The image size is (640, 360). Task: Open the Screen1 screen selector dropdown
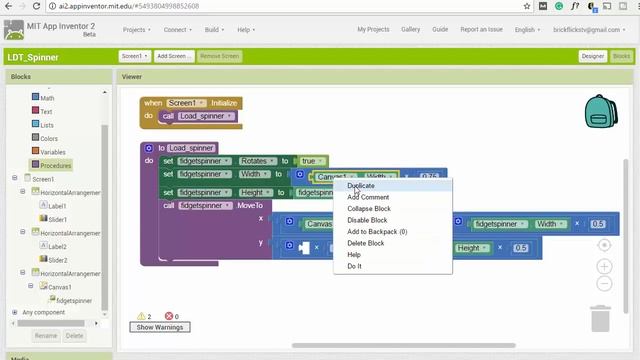coord(135,56)
